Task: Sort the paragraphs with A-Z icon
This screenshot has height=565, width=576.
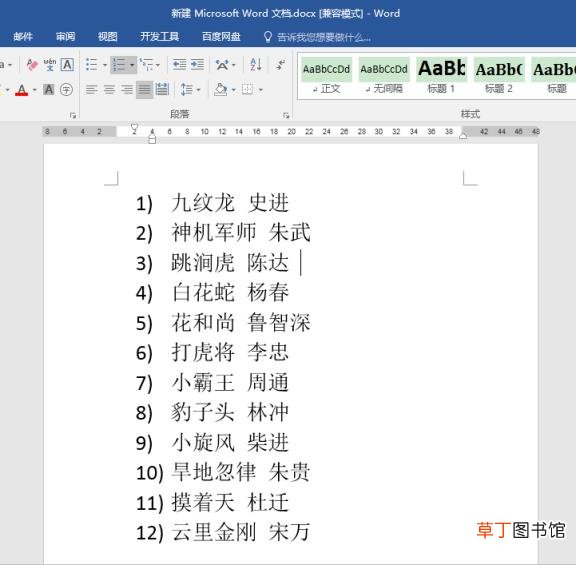Action: [x=256, y=65]
